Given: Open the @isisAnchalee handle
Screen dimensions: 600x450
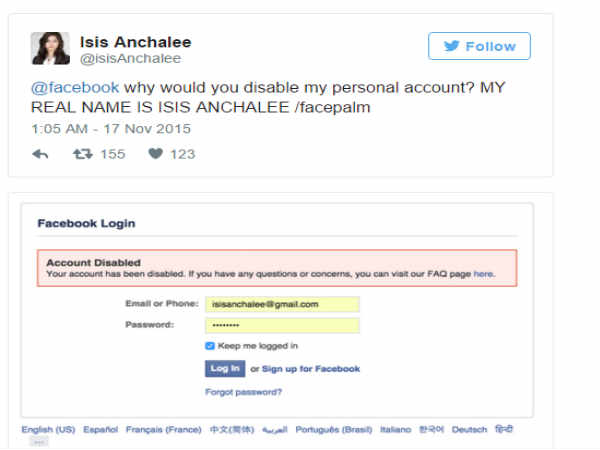Looking at the screenshot, I should (x=123, y=59).
